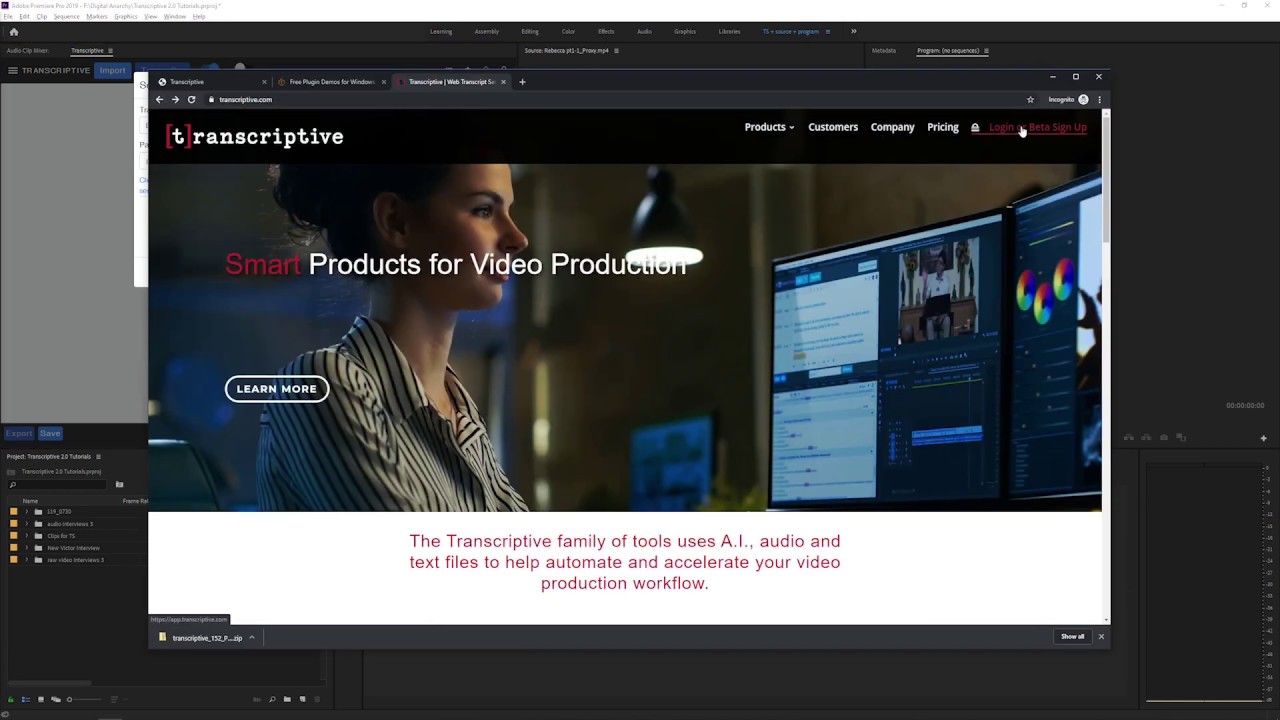The width and height of the screenshot is (1280, 720).
Task: Switch Project panel to freeform view
Action: click(55, 699)
